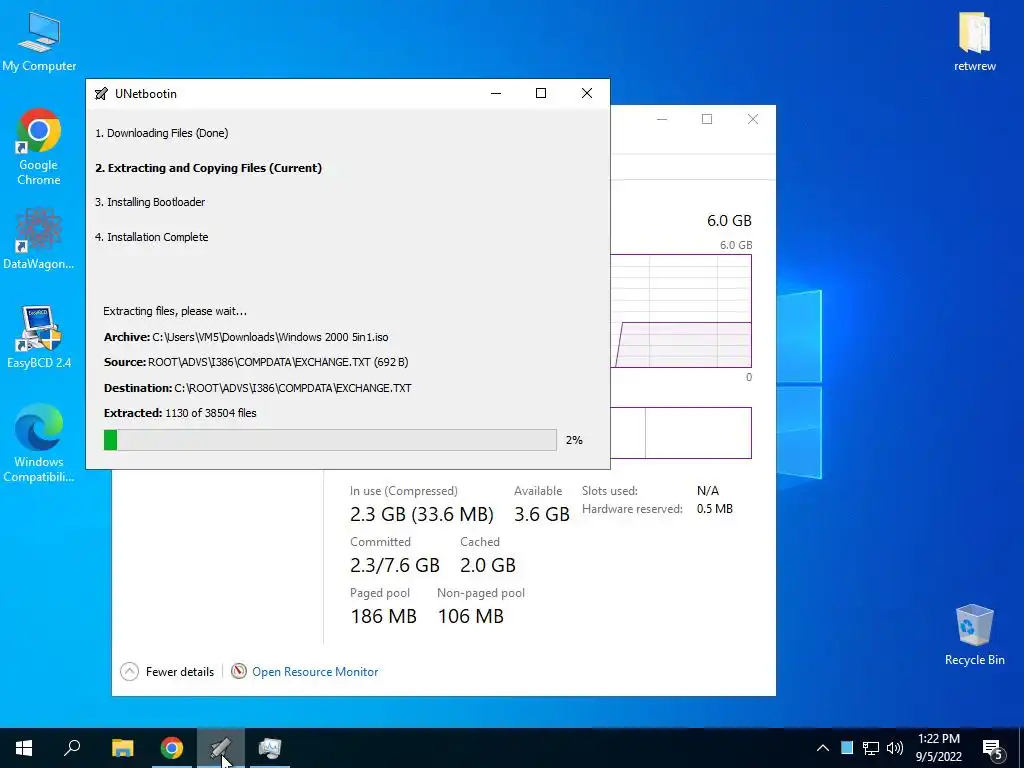Click '2. Extracting and Copying Files (Current)'
The height and width of the screenshot is (768, 1024).
[x=208, y=168]
